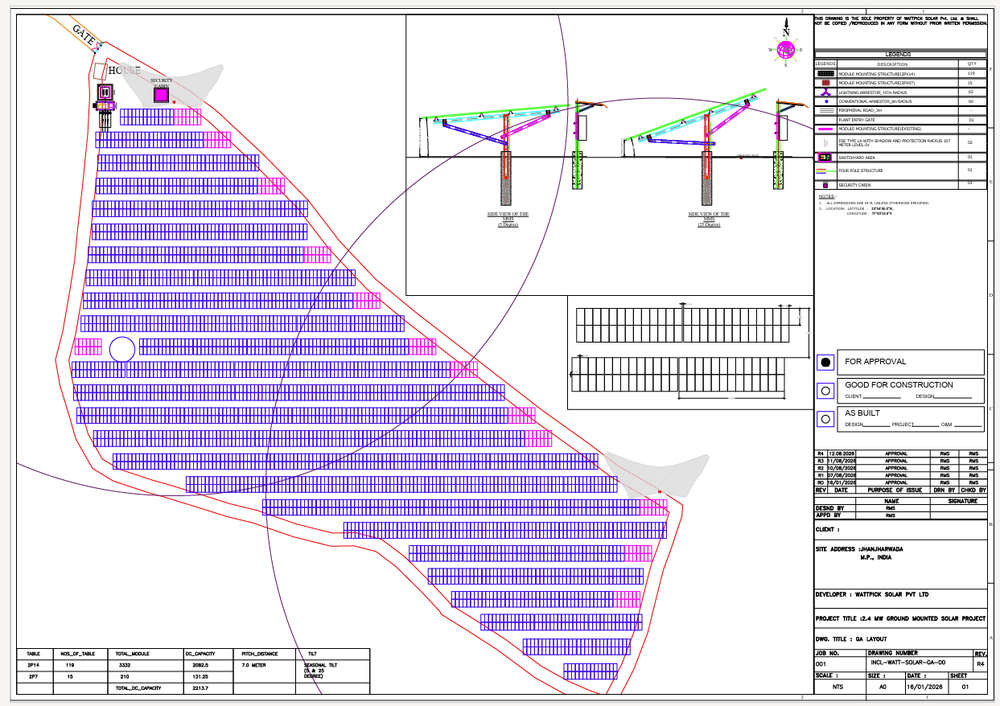Click the PITCH_DISTANCE column header
This screenshot has width=1000, height=706.
[260, 654]
